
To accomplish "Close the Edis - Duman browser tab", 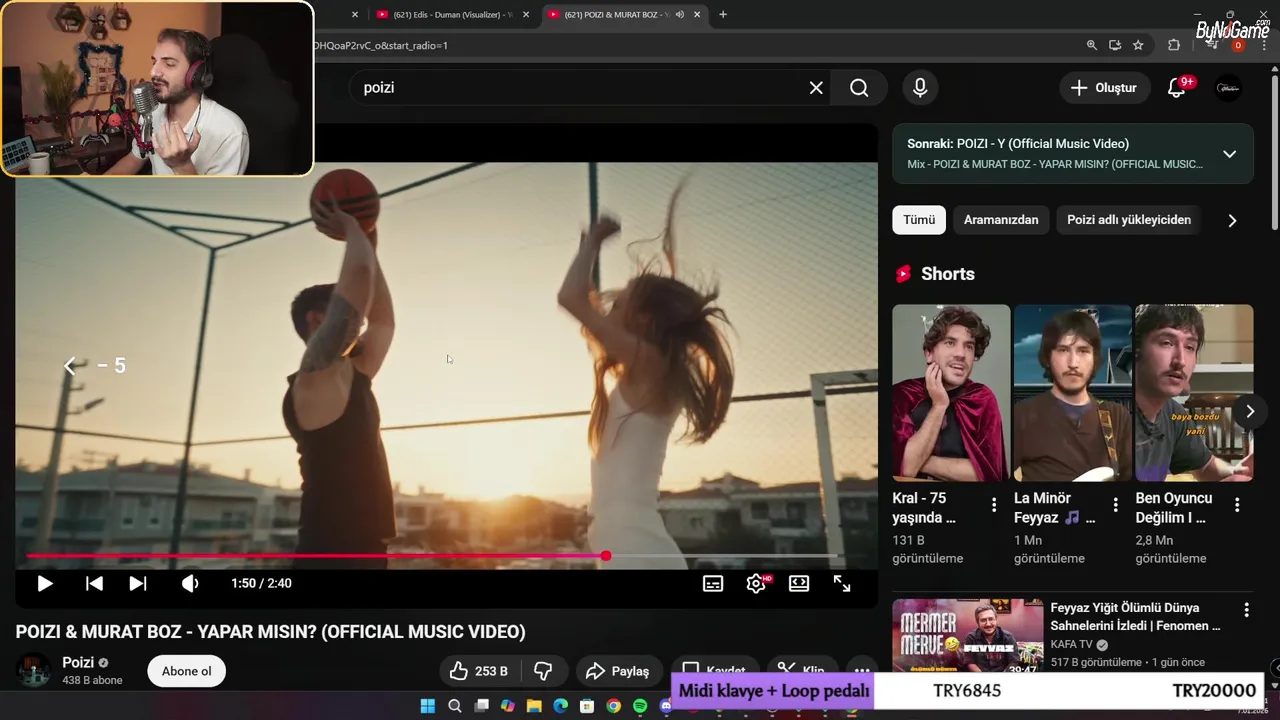I will tap(526, 14).
